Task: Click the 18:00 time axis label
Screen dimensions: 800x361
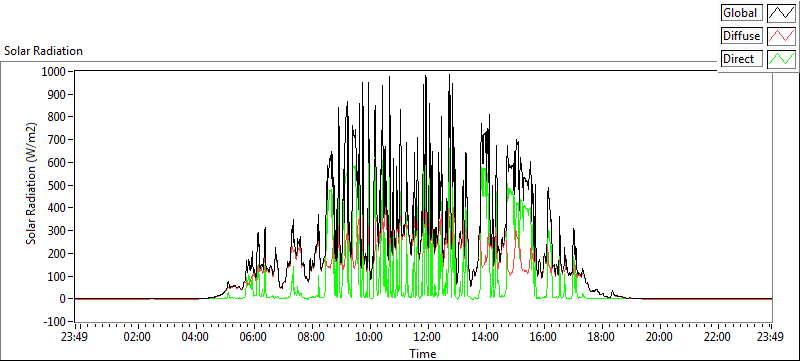Action: coord(601,337)
